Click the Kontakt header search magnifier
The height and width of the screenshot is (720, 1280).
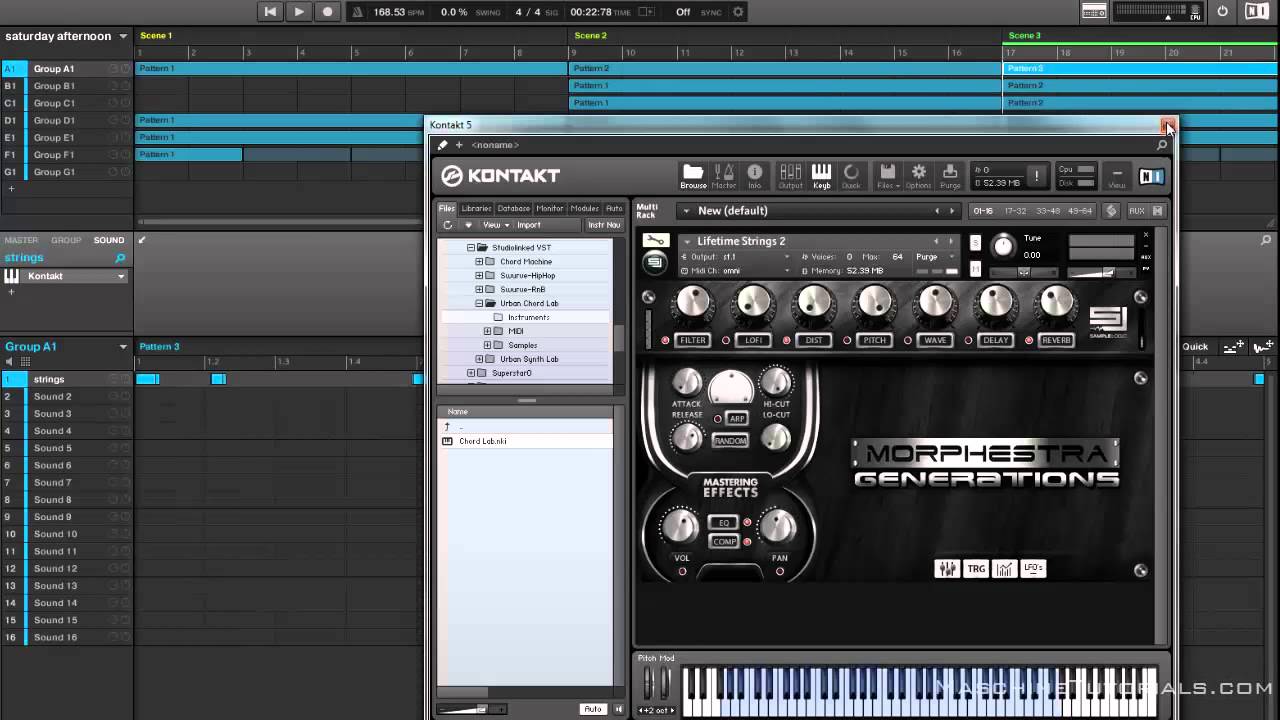(x=1161, y=145)
